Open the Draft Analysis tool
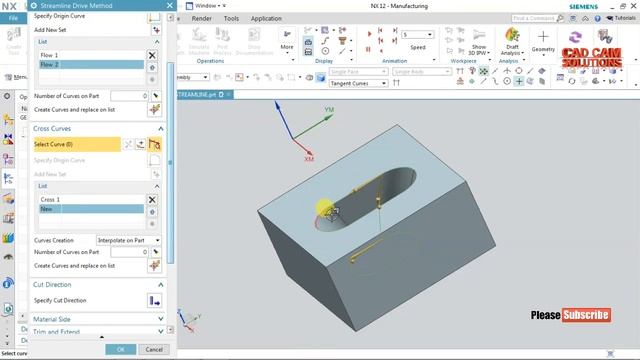The image size is (640, 360). pyautogui.click(x=512, y=41)
